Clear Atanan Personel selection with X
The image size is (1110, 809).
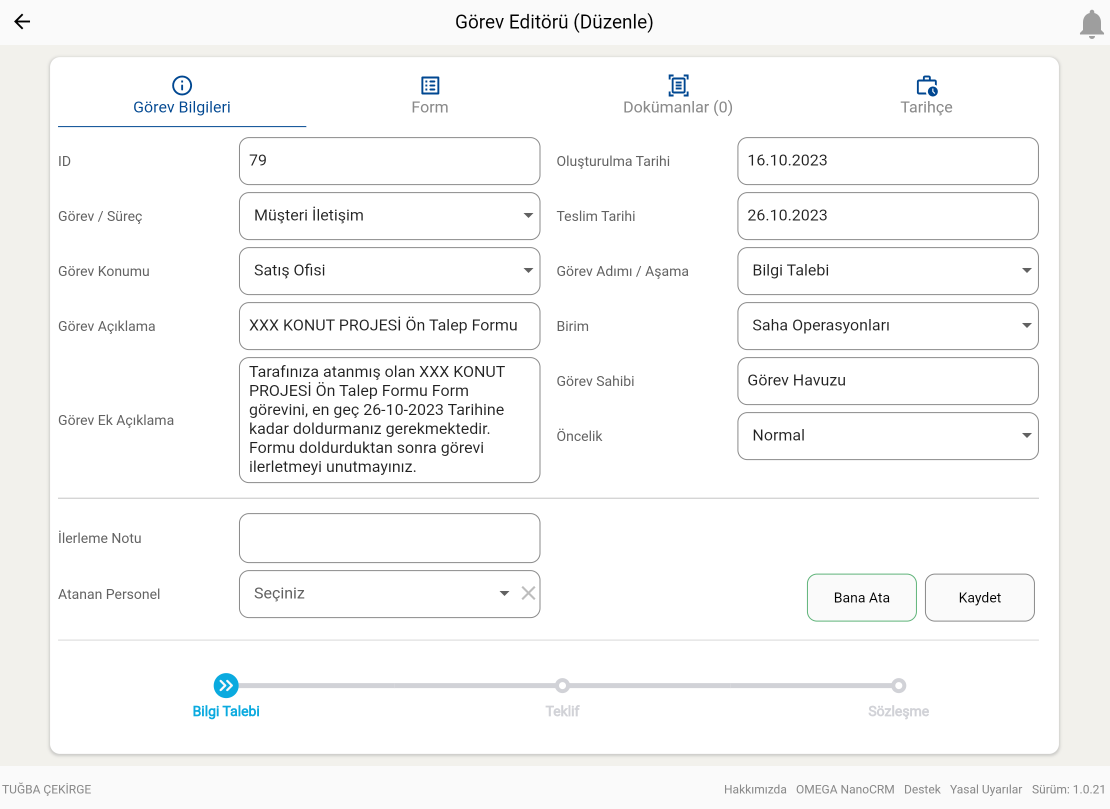click(528, 593)
